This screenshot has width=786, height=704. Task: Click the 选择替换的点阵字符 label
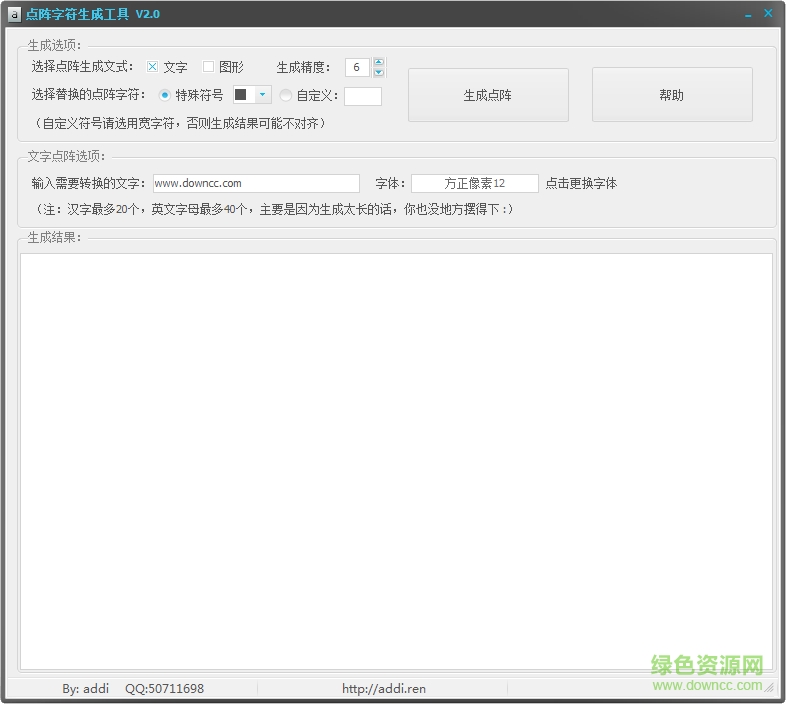point(88,94)
